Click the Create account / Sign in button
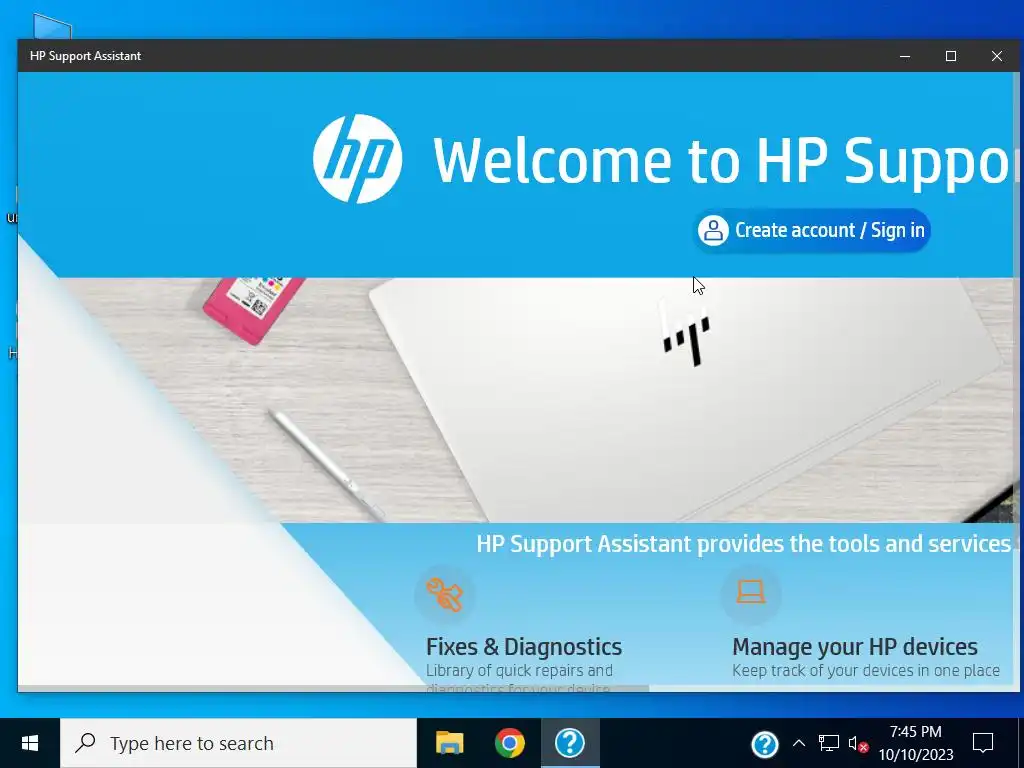1024x768 pixels. click(x=812, y=230)
